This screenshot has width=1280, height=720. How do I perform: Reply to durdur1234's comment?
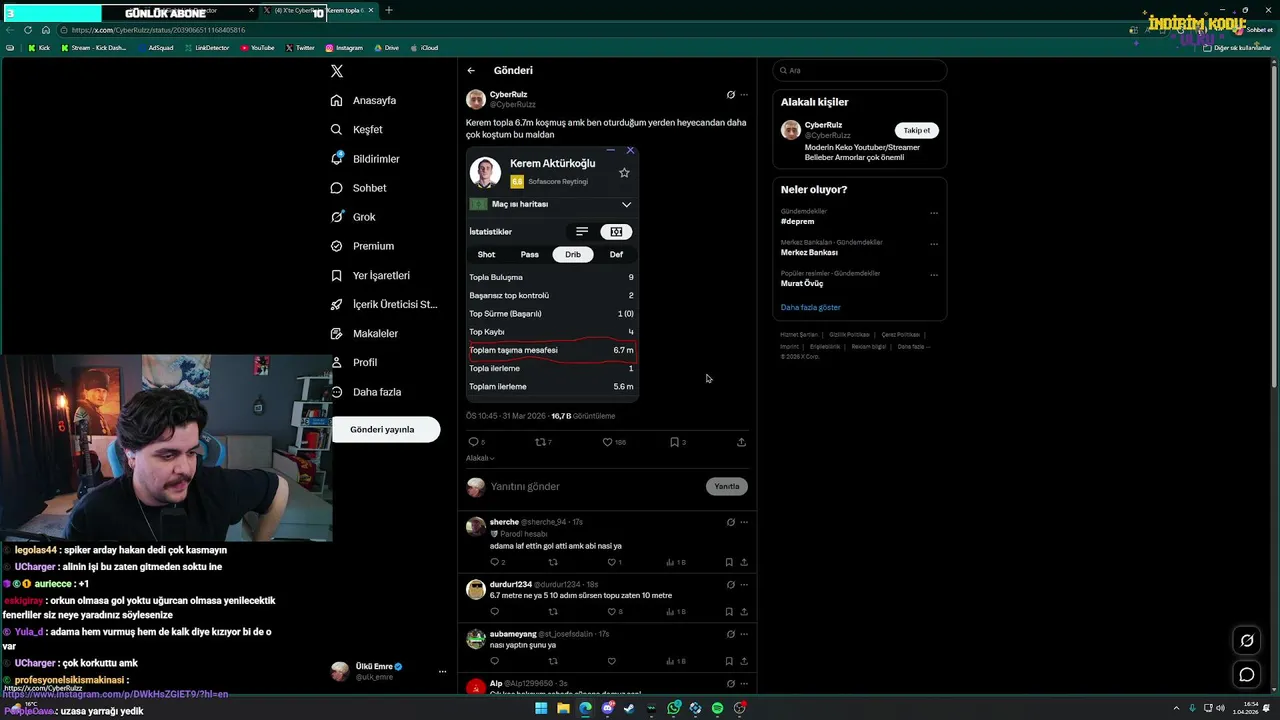(494, 612)
